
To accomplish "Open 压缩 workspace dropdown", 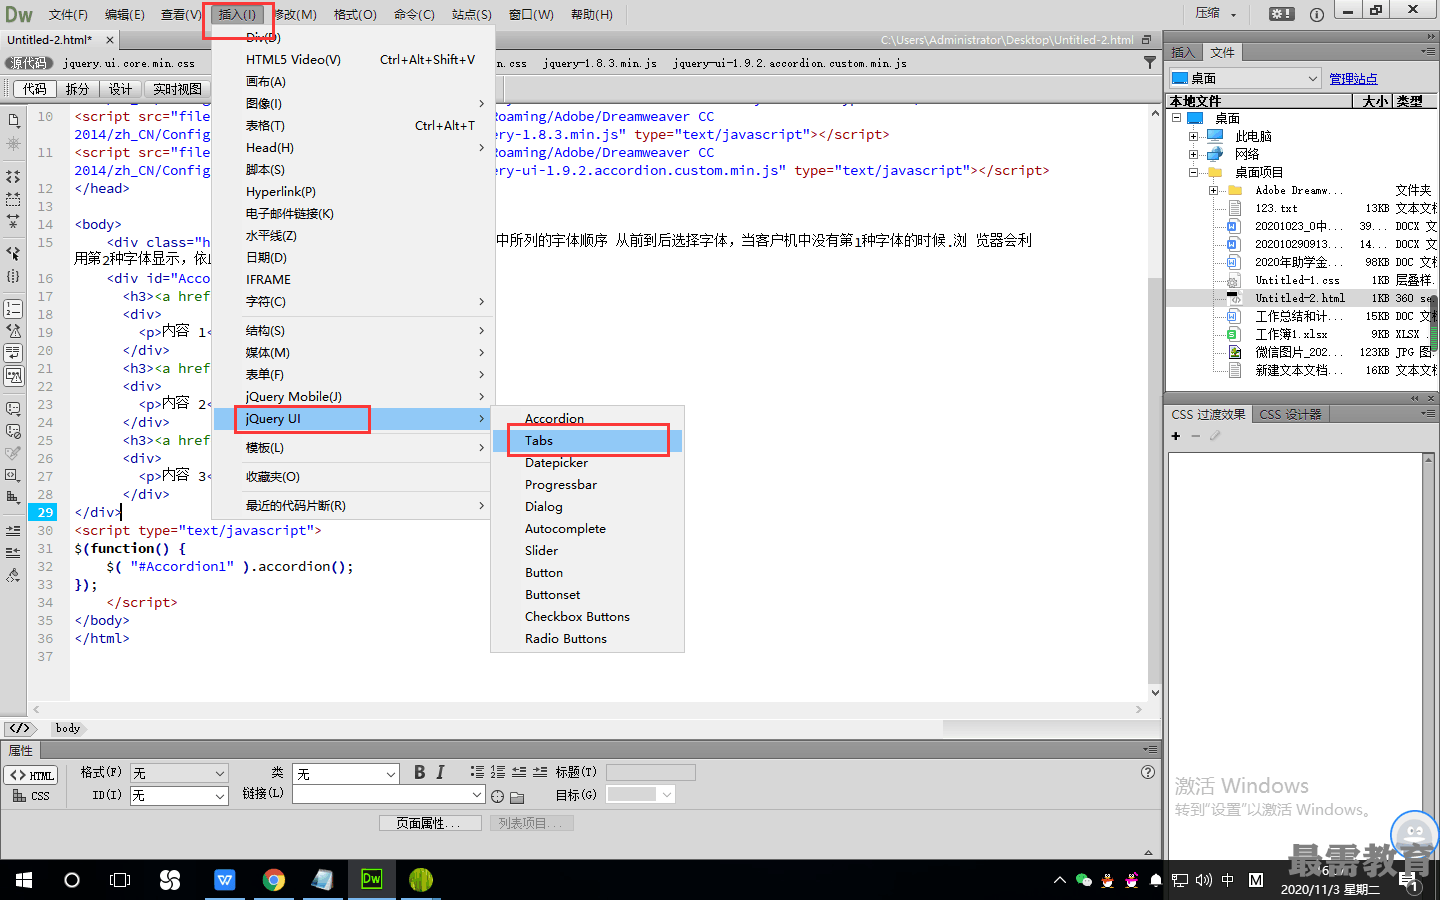I will point(1216,13).
